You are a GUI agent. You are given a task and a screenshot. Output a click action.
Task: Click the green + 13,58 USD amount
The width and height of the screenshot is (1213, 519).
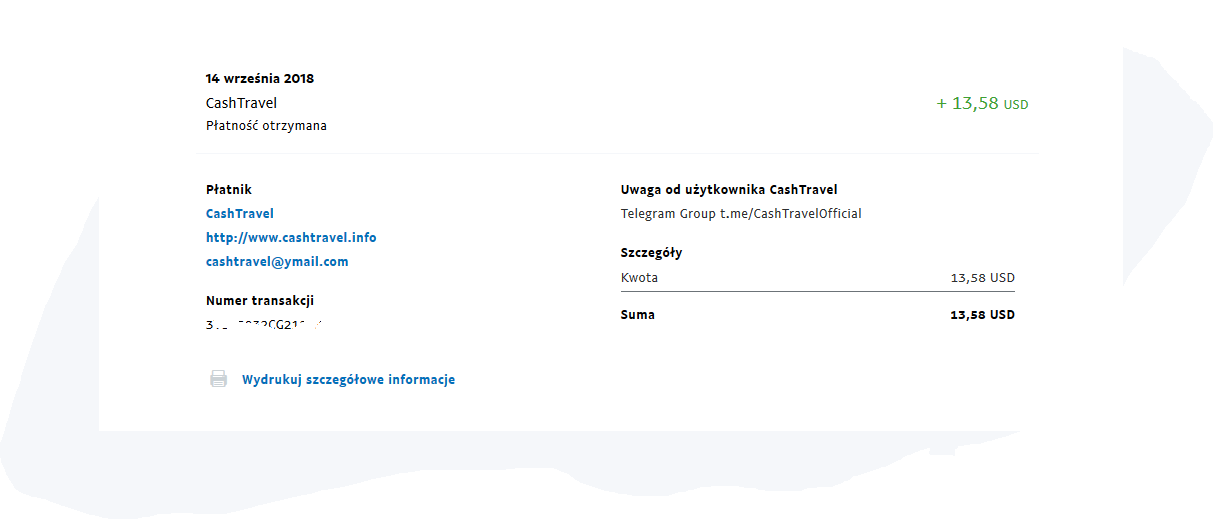tap(982, 103)
